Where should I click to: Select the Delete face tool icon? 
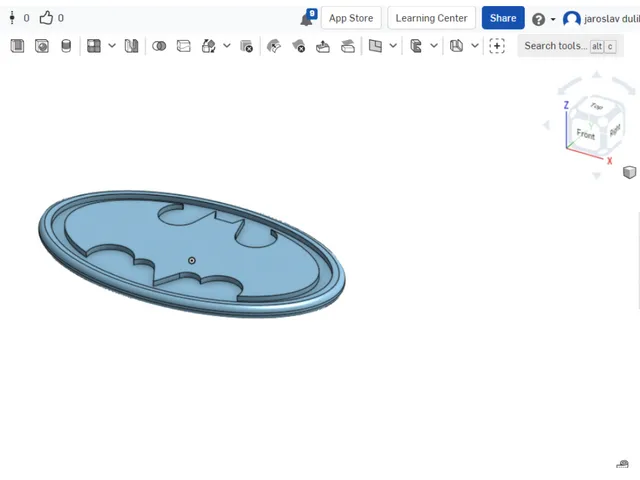tap(298, 46)
